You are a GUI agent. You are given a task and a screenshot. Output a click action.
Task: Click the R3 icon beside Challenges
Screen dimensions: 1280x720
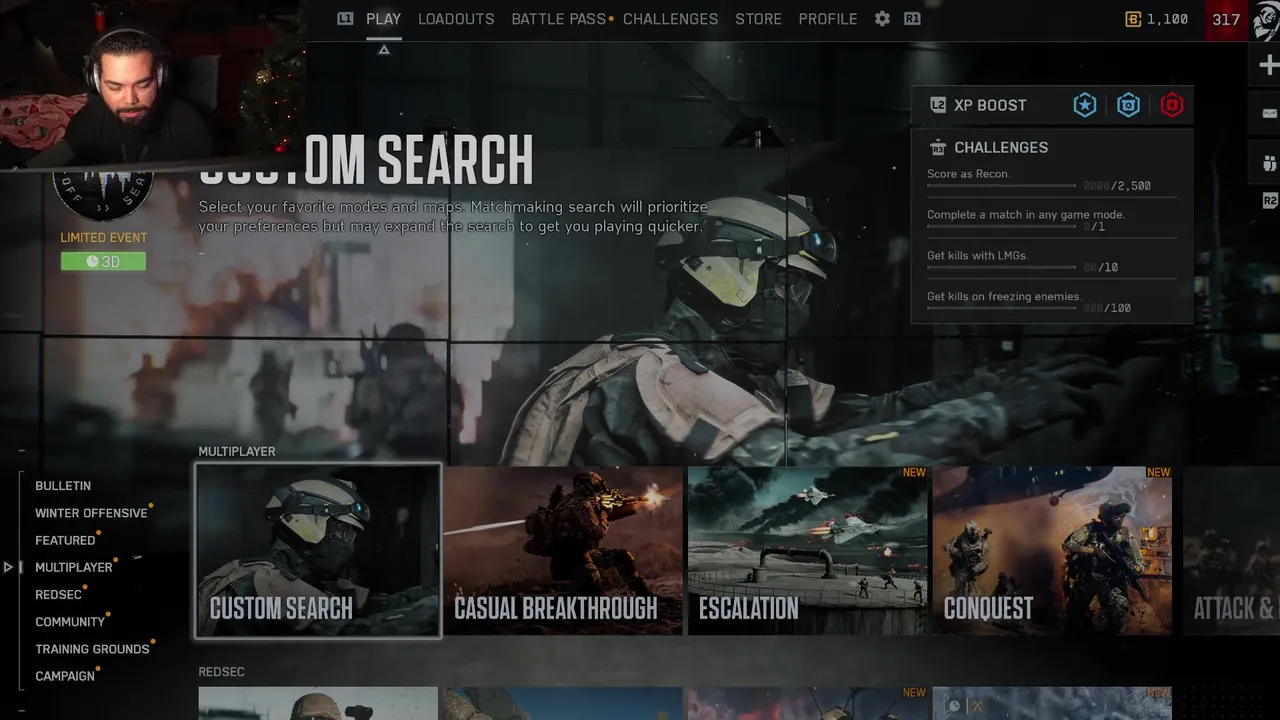pyautogui.click(x=938, y=147)
